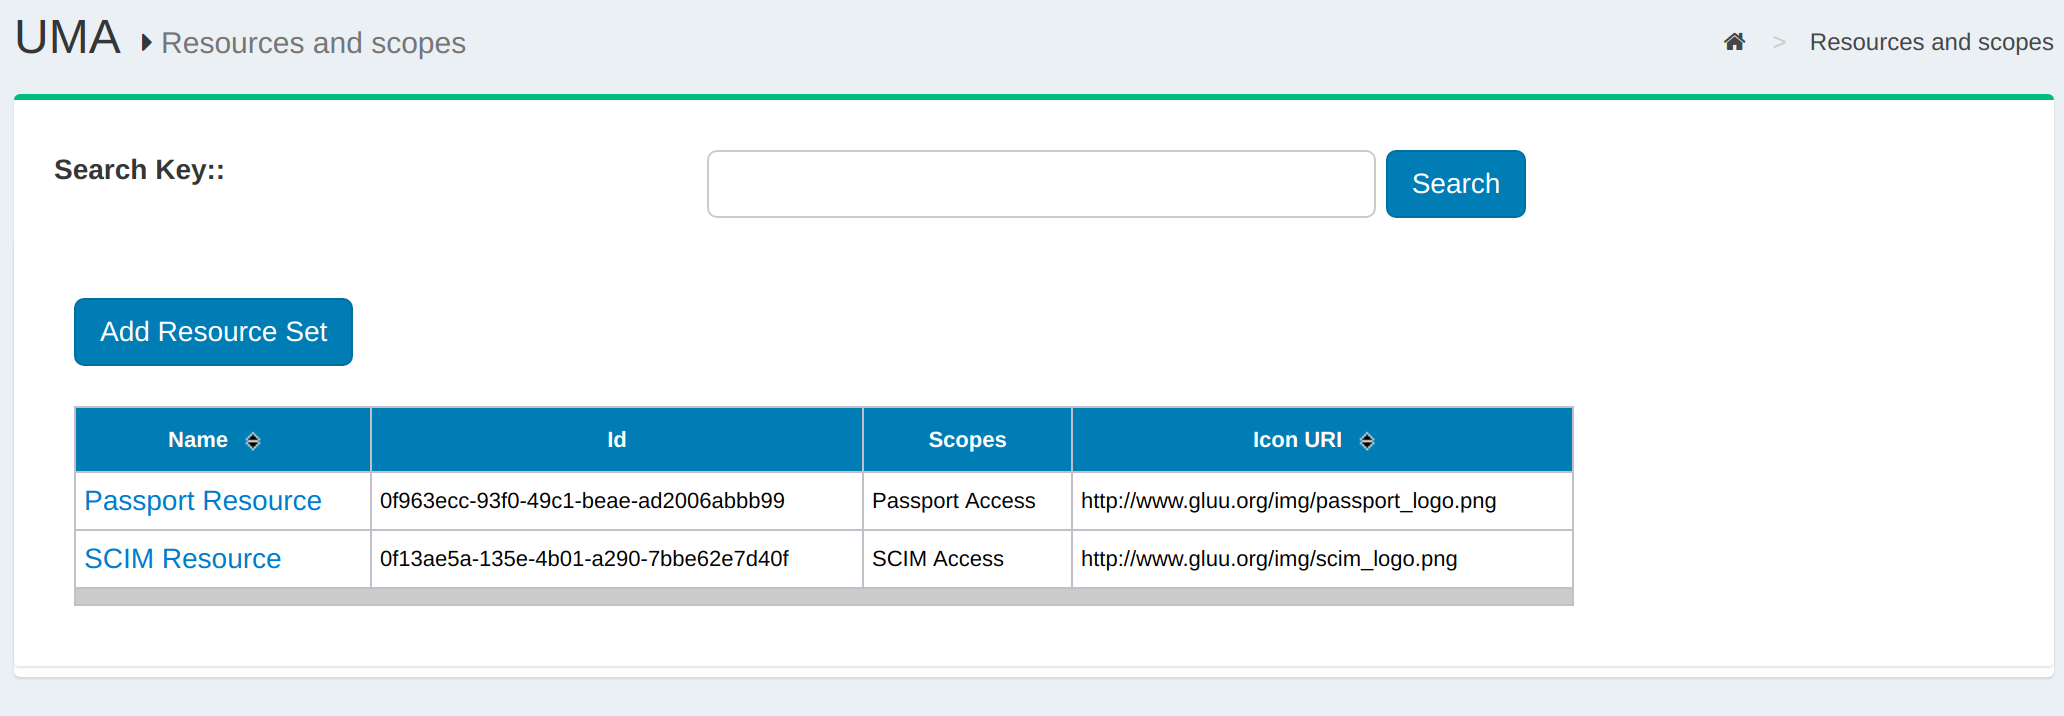Screen dimensions: 2064x716
Task: Click the SCIM Access scope cell
Action: pyautogui.click(x=937, y=559)
